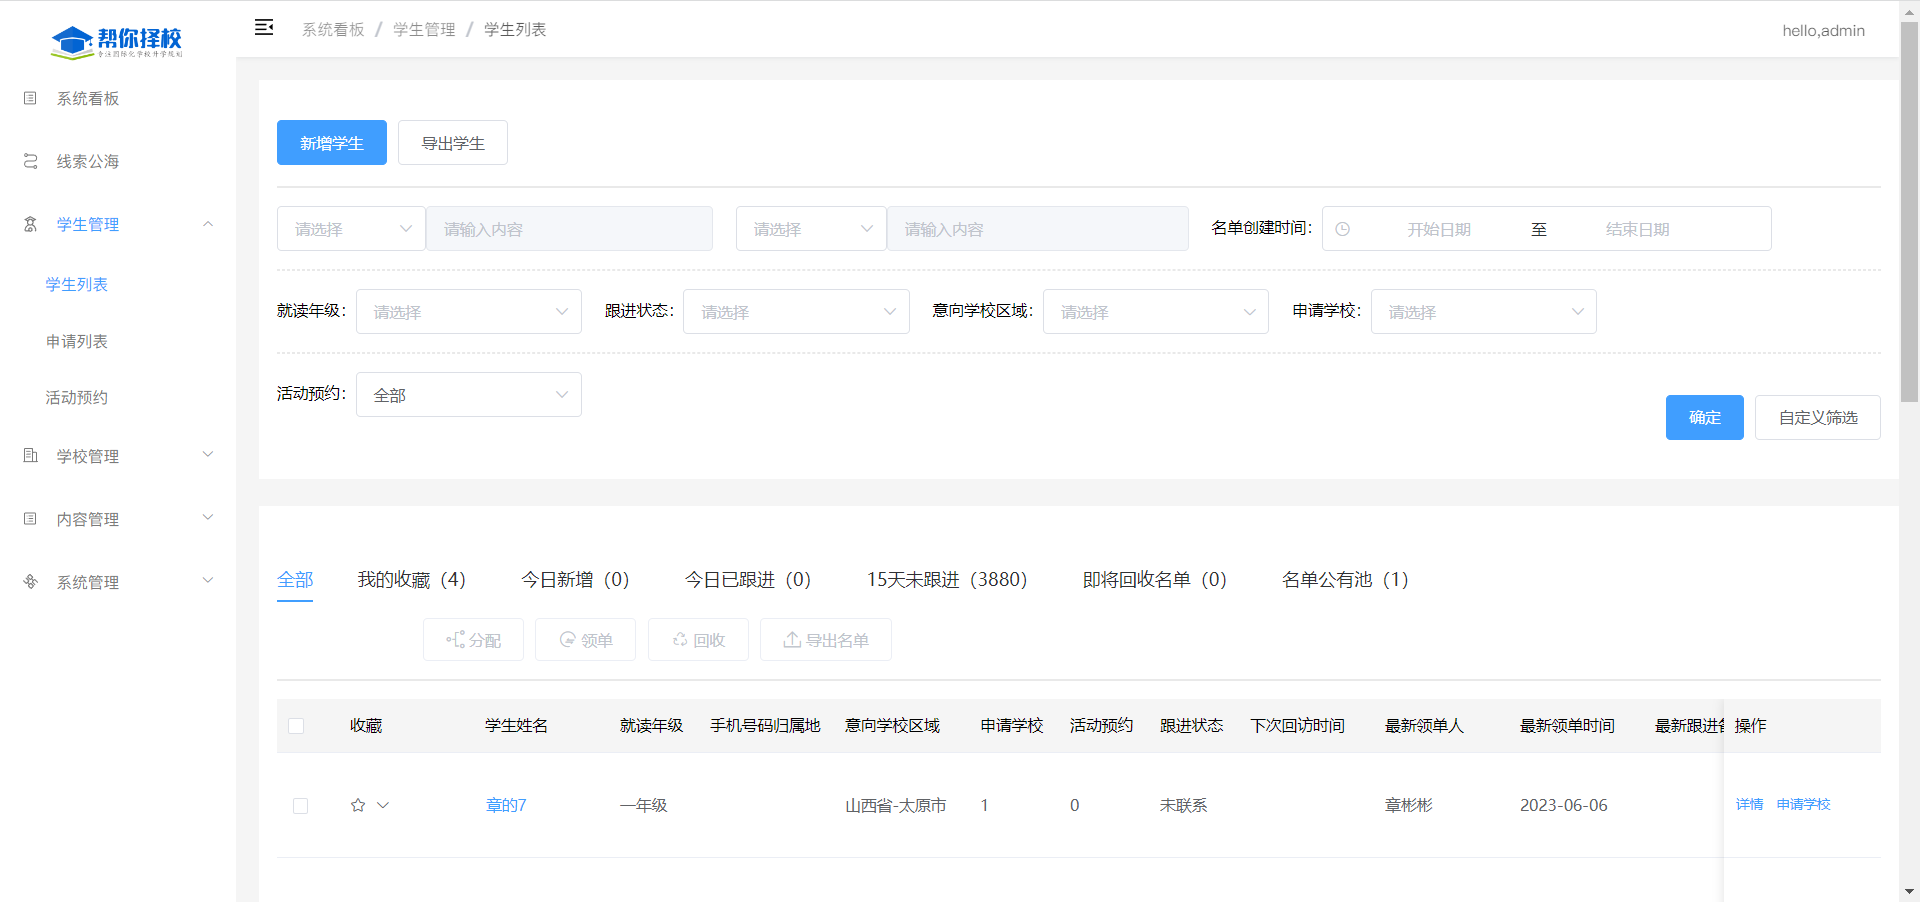Viewport: 1920px width, 902px height.
Task: Open 活动预约 in the sidebar
Action: pos(77,398)
